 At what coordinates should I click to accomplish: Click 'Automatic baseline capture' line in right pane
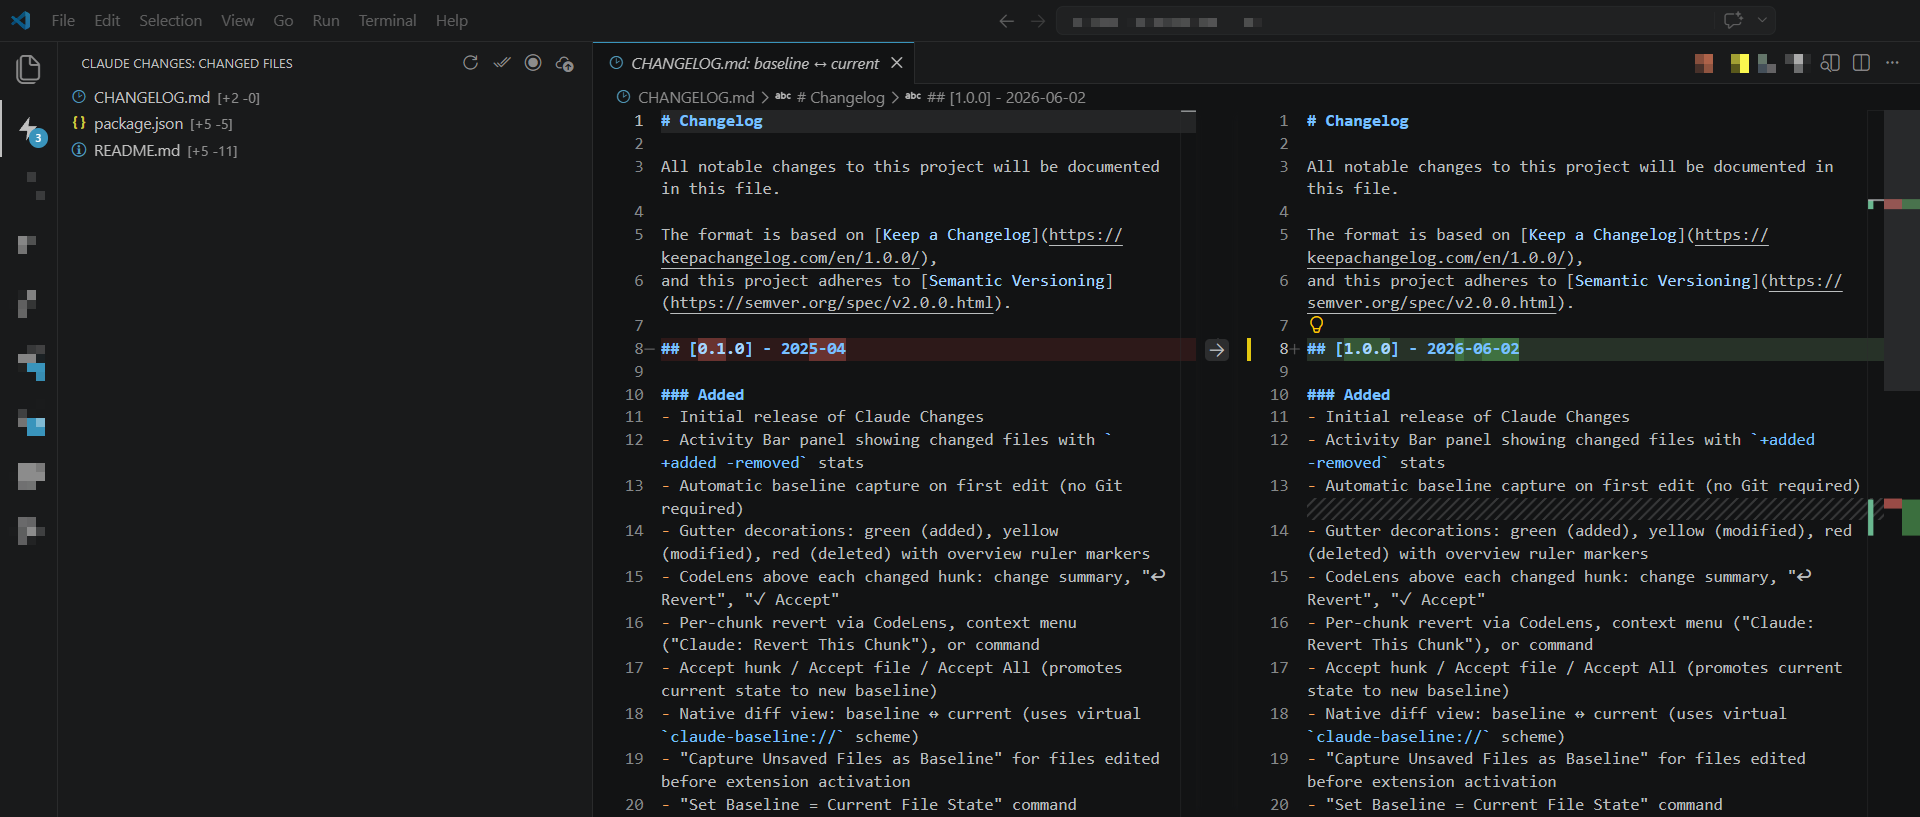1583,486
